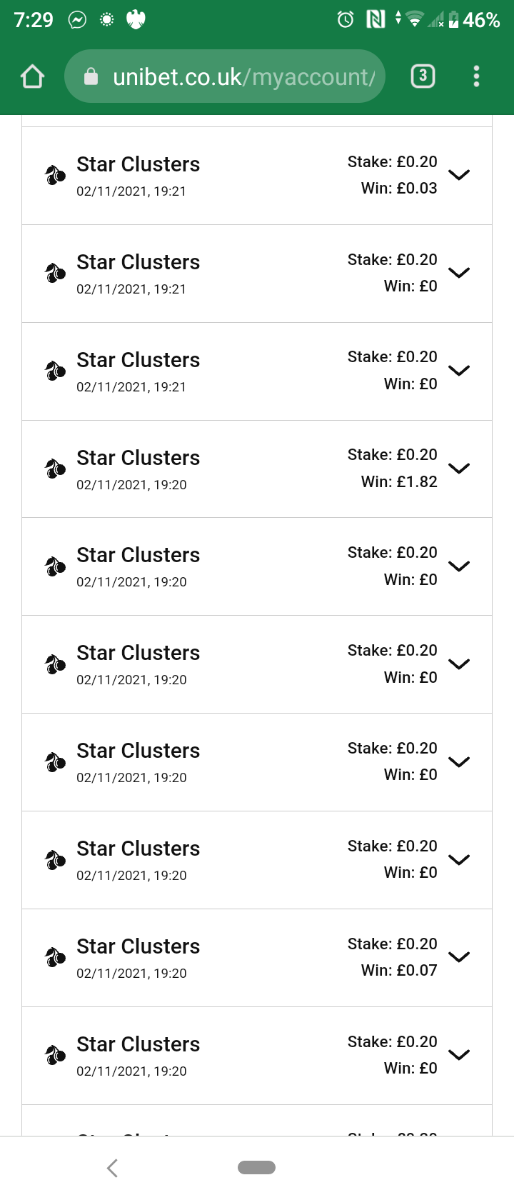Tap the Messenger notification icon
Viewport: 514px width, 1200px height.
click(77, 19)
